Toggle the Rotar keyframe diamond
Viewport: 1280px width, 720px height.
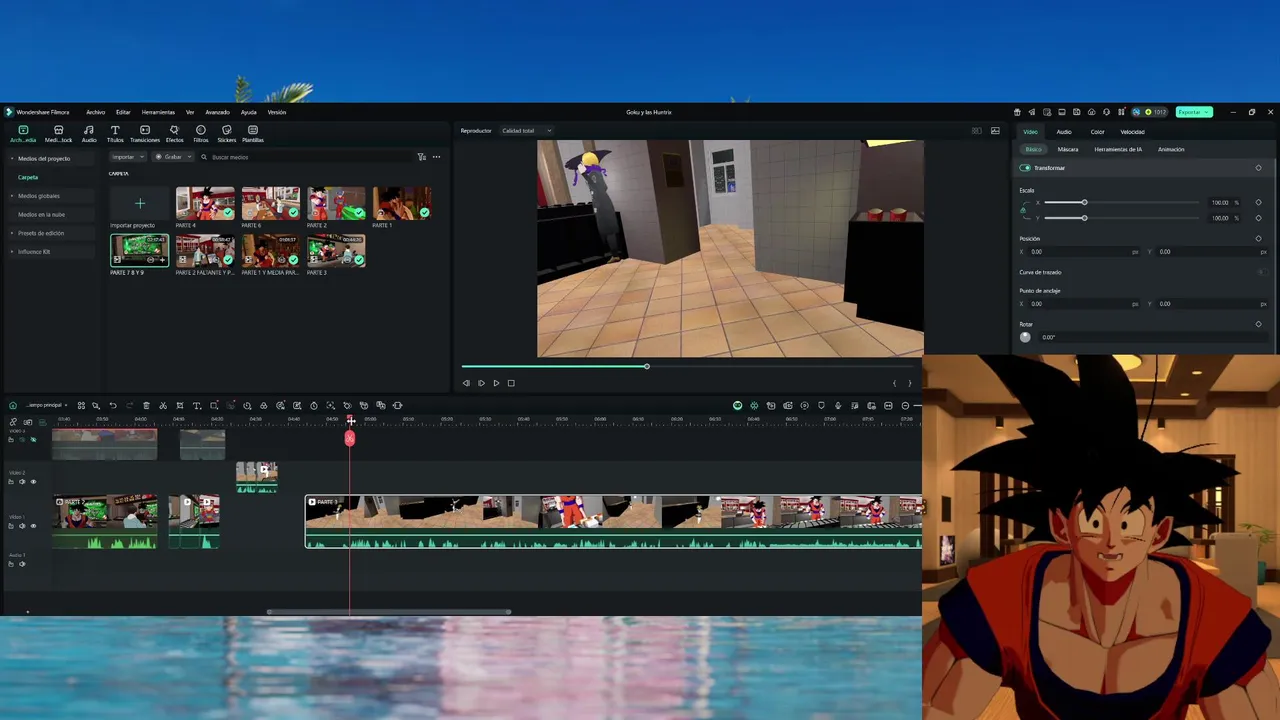pyautogui.click(x=1258, y=324)
